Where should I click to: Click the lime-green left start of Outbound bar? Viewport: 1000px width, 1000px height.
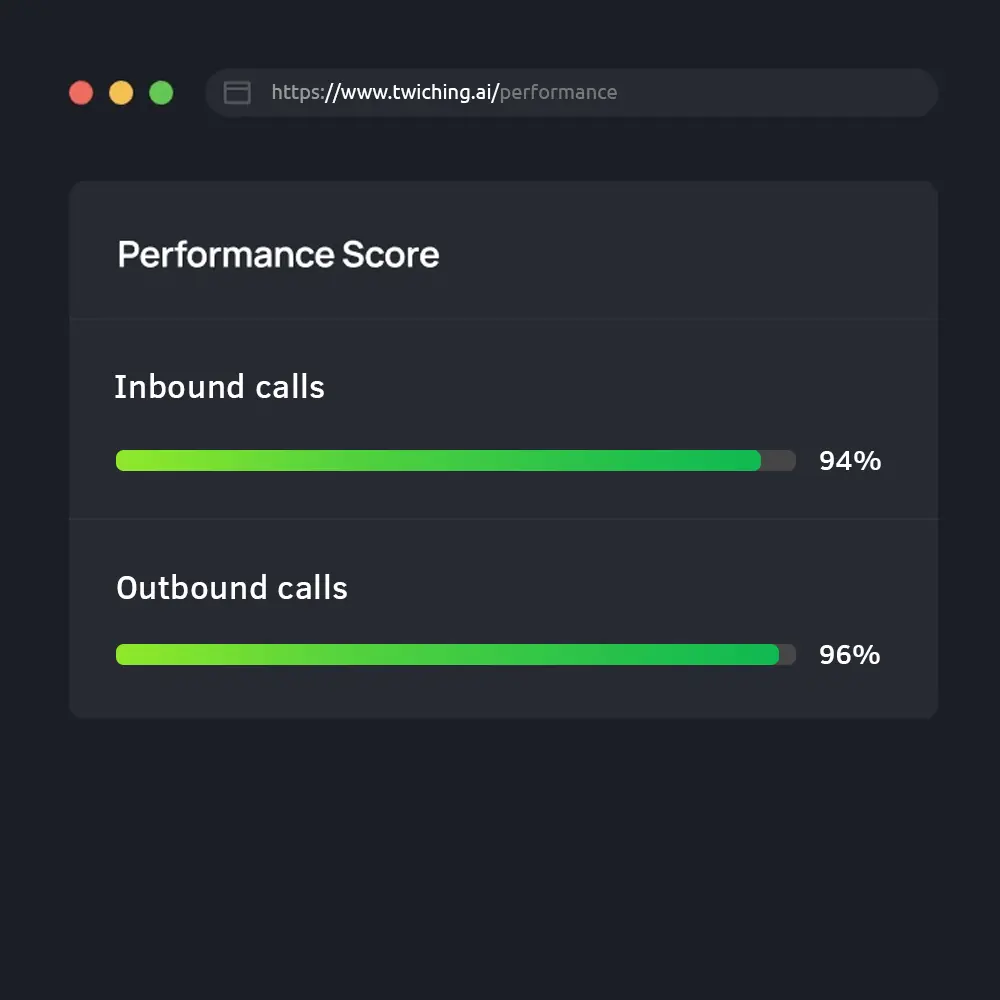click(x=130, y=655)
